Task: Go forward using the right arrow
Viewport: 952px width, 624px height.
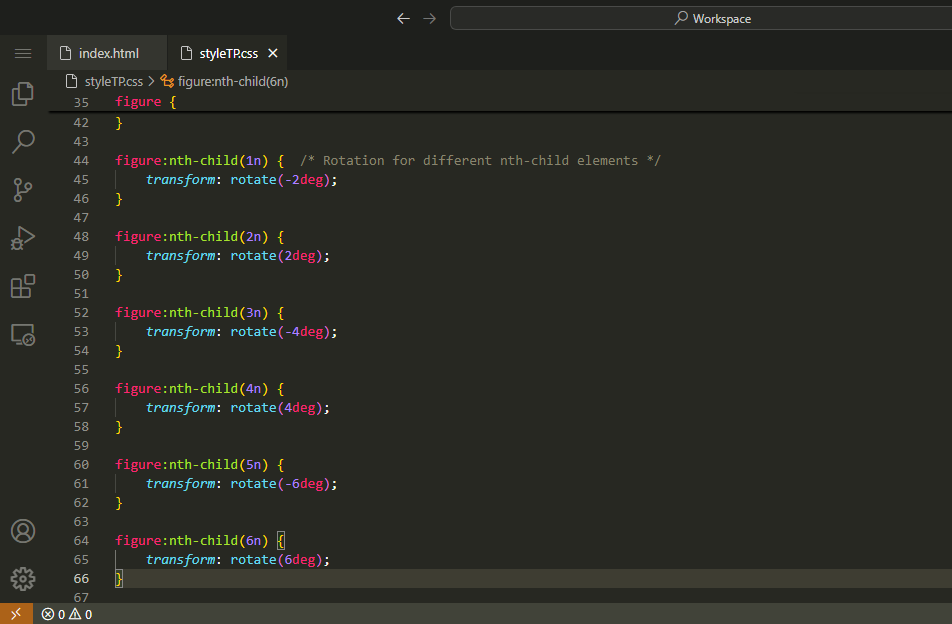Action: click(x=430, y=18)
